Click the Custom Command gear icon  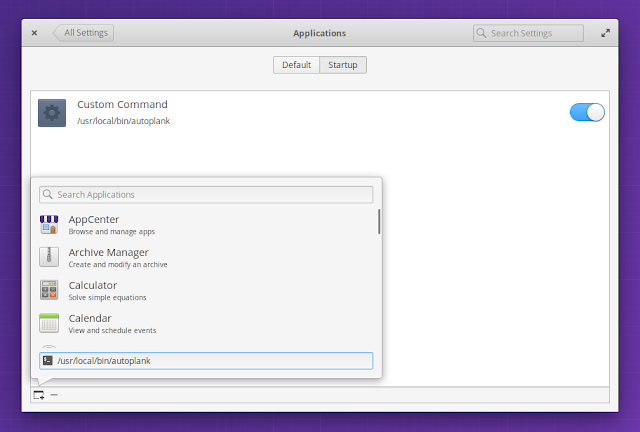coord(52,113)
